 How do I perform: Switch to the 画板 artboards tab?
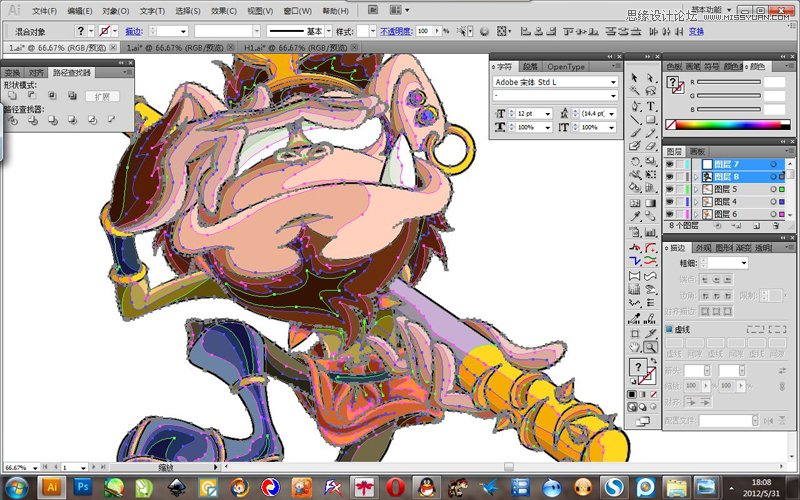click(697, 152)
